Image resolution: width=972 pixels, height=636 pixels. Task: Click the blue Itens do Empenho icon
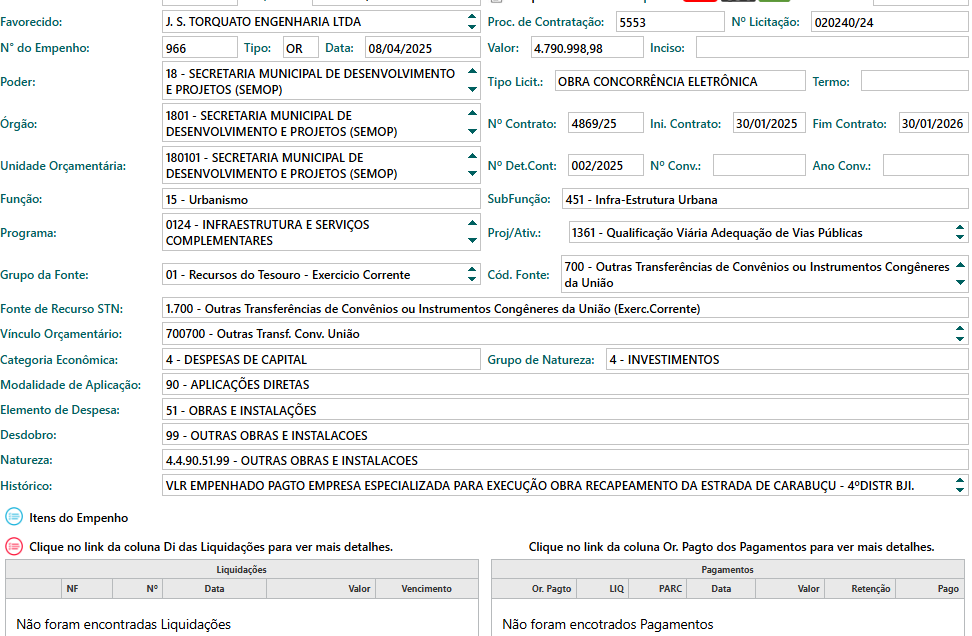[14, 517]
